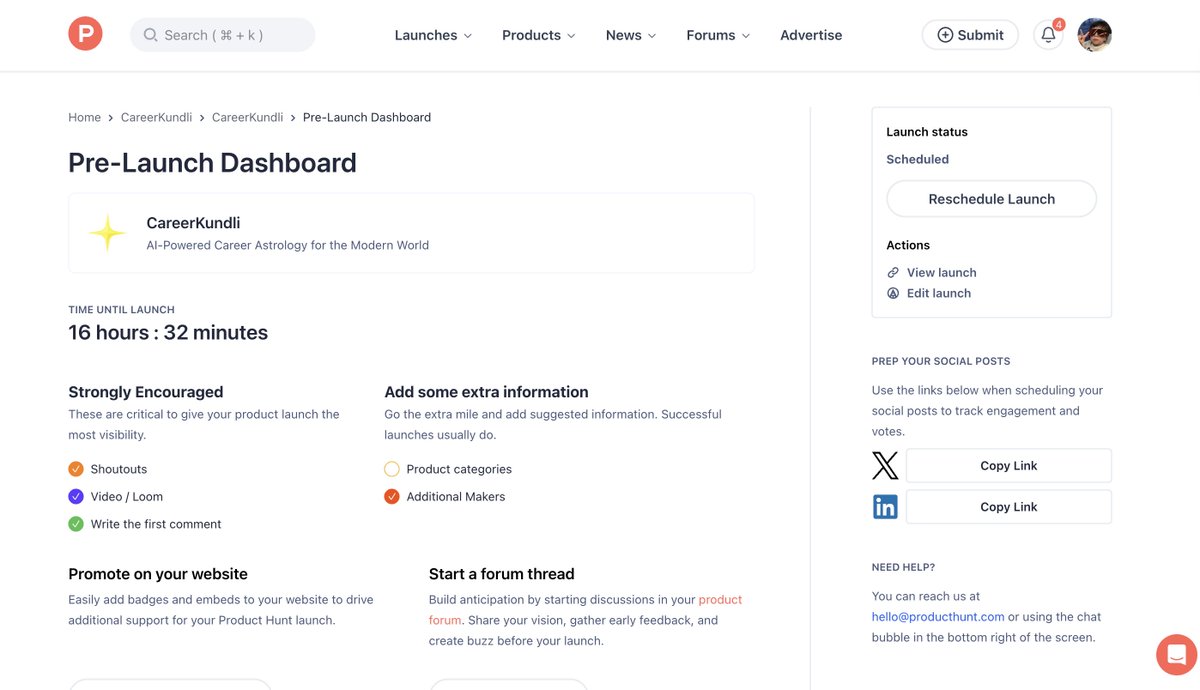Click Reschedule Launch button
The image size is (1200, 690).
click(x=992, y=199)
